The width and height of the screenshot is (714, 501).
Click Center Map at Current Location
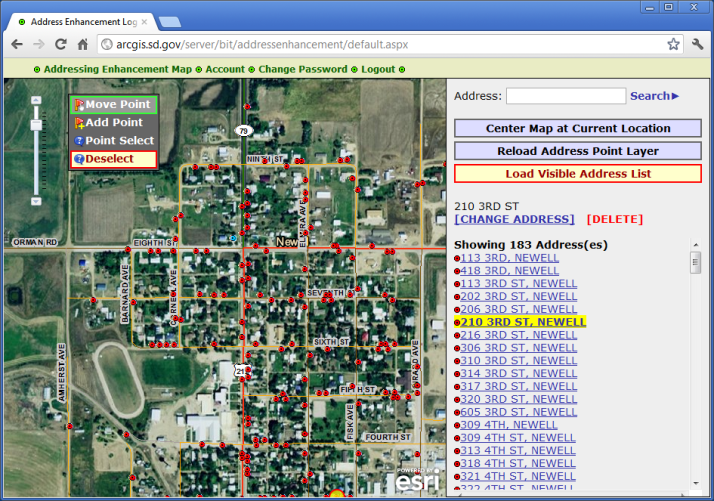pos(578,128)
